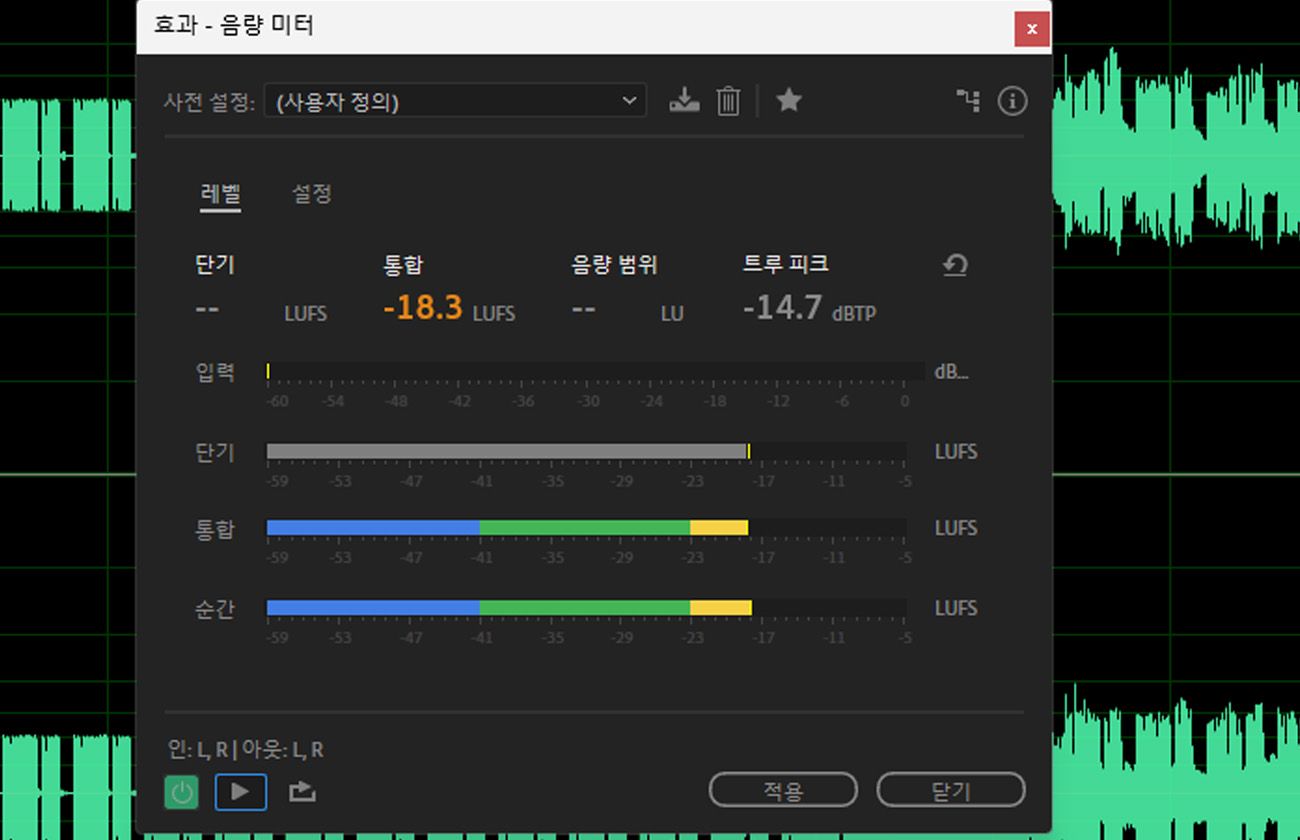
Task: Expand the preset list arrow
Action: coord(630,100)
